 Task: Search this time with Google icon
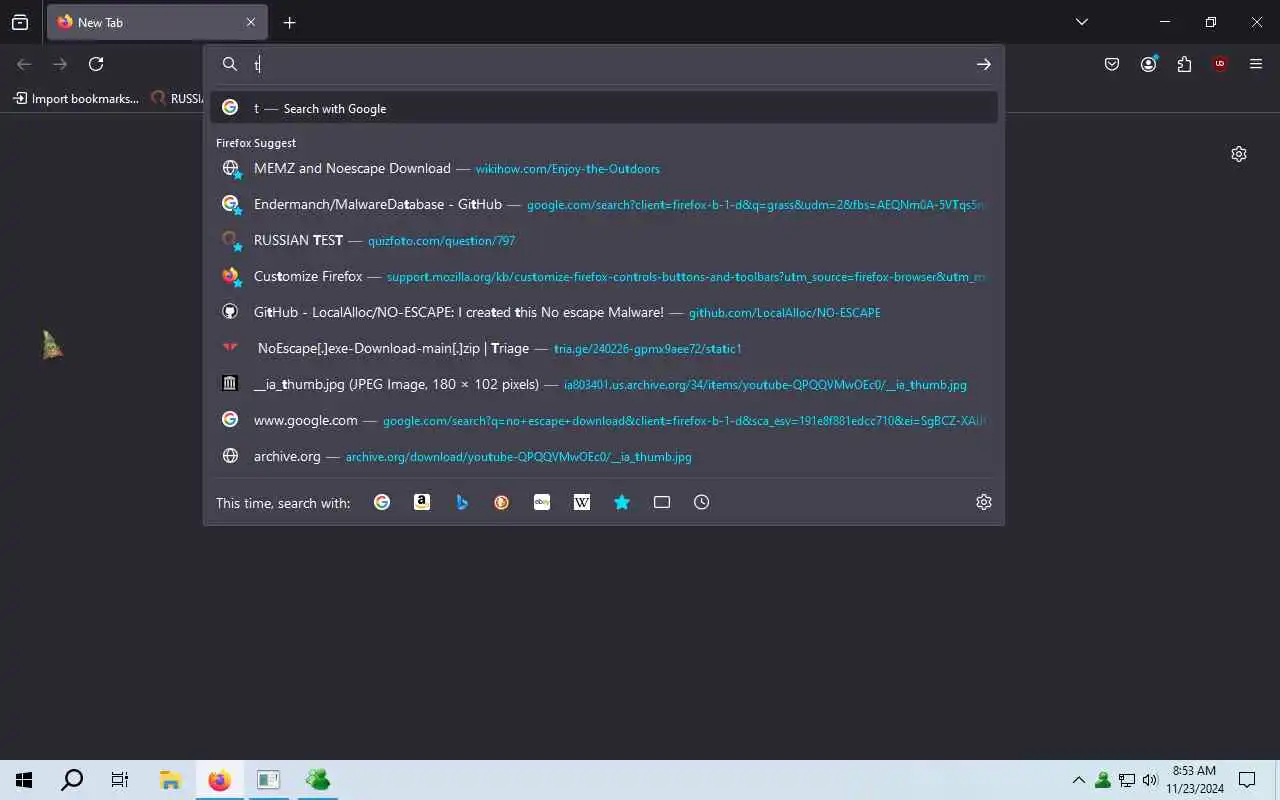[382, 502]
